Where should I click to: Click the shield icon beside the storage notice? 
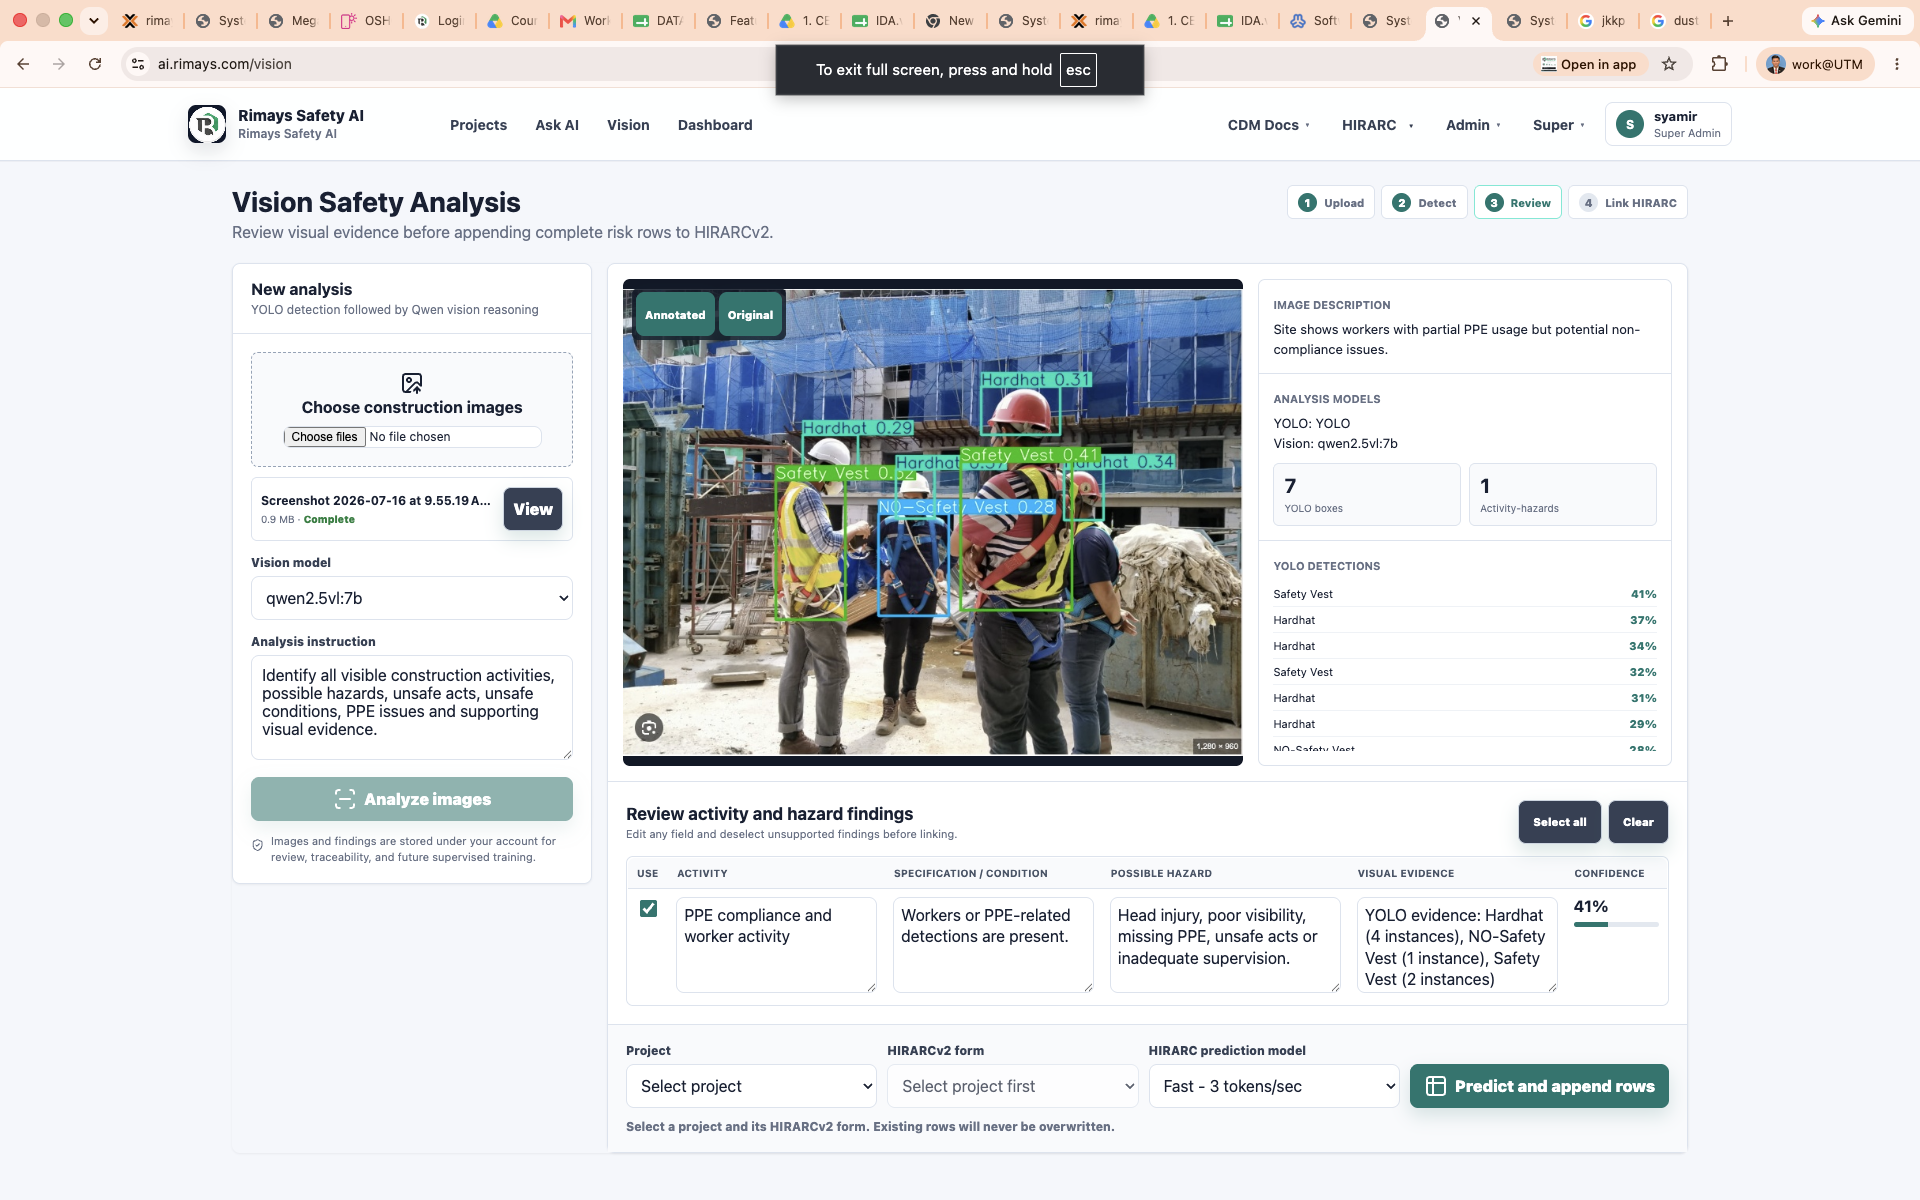[258, 845]
